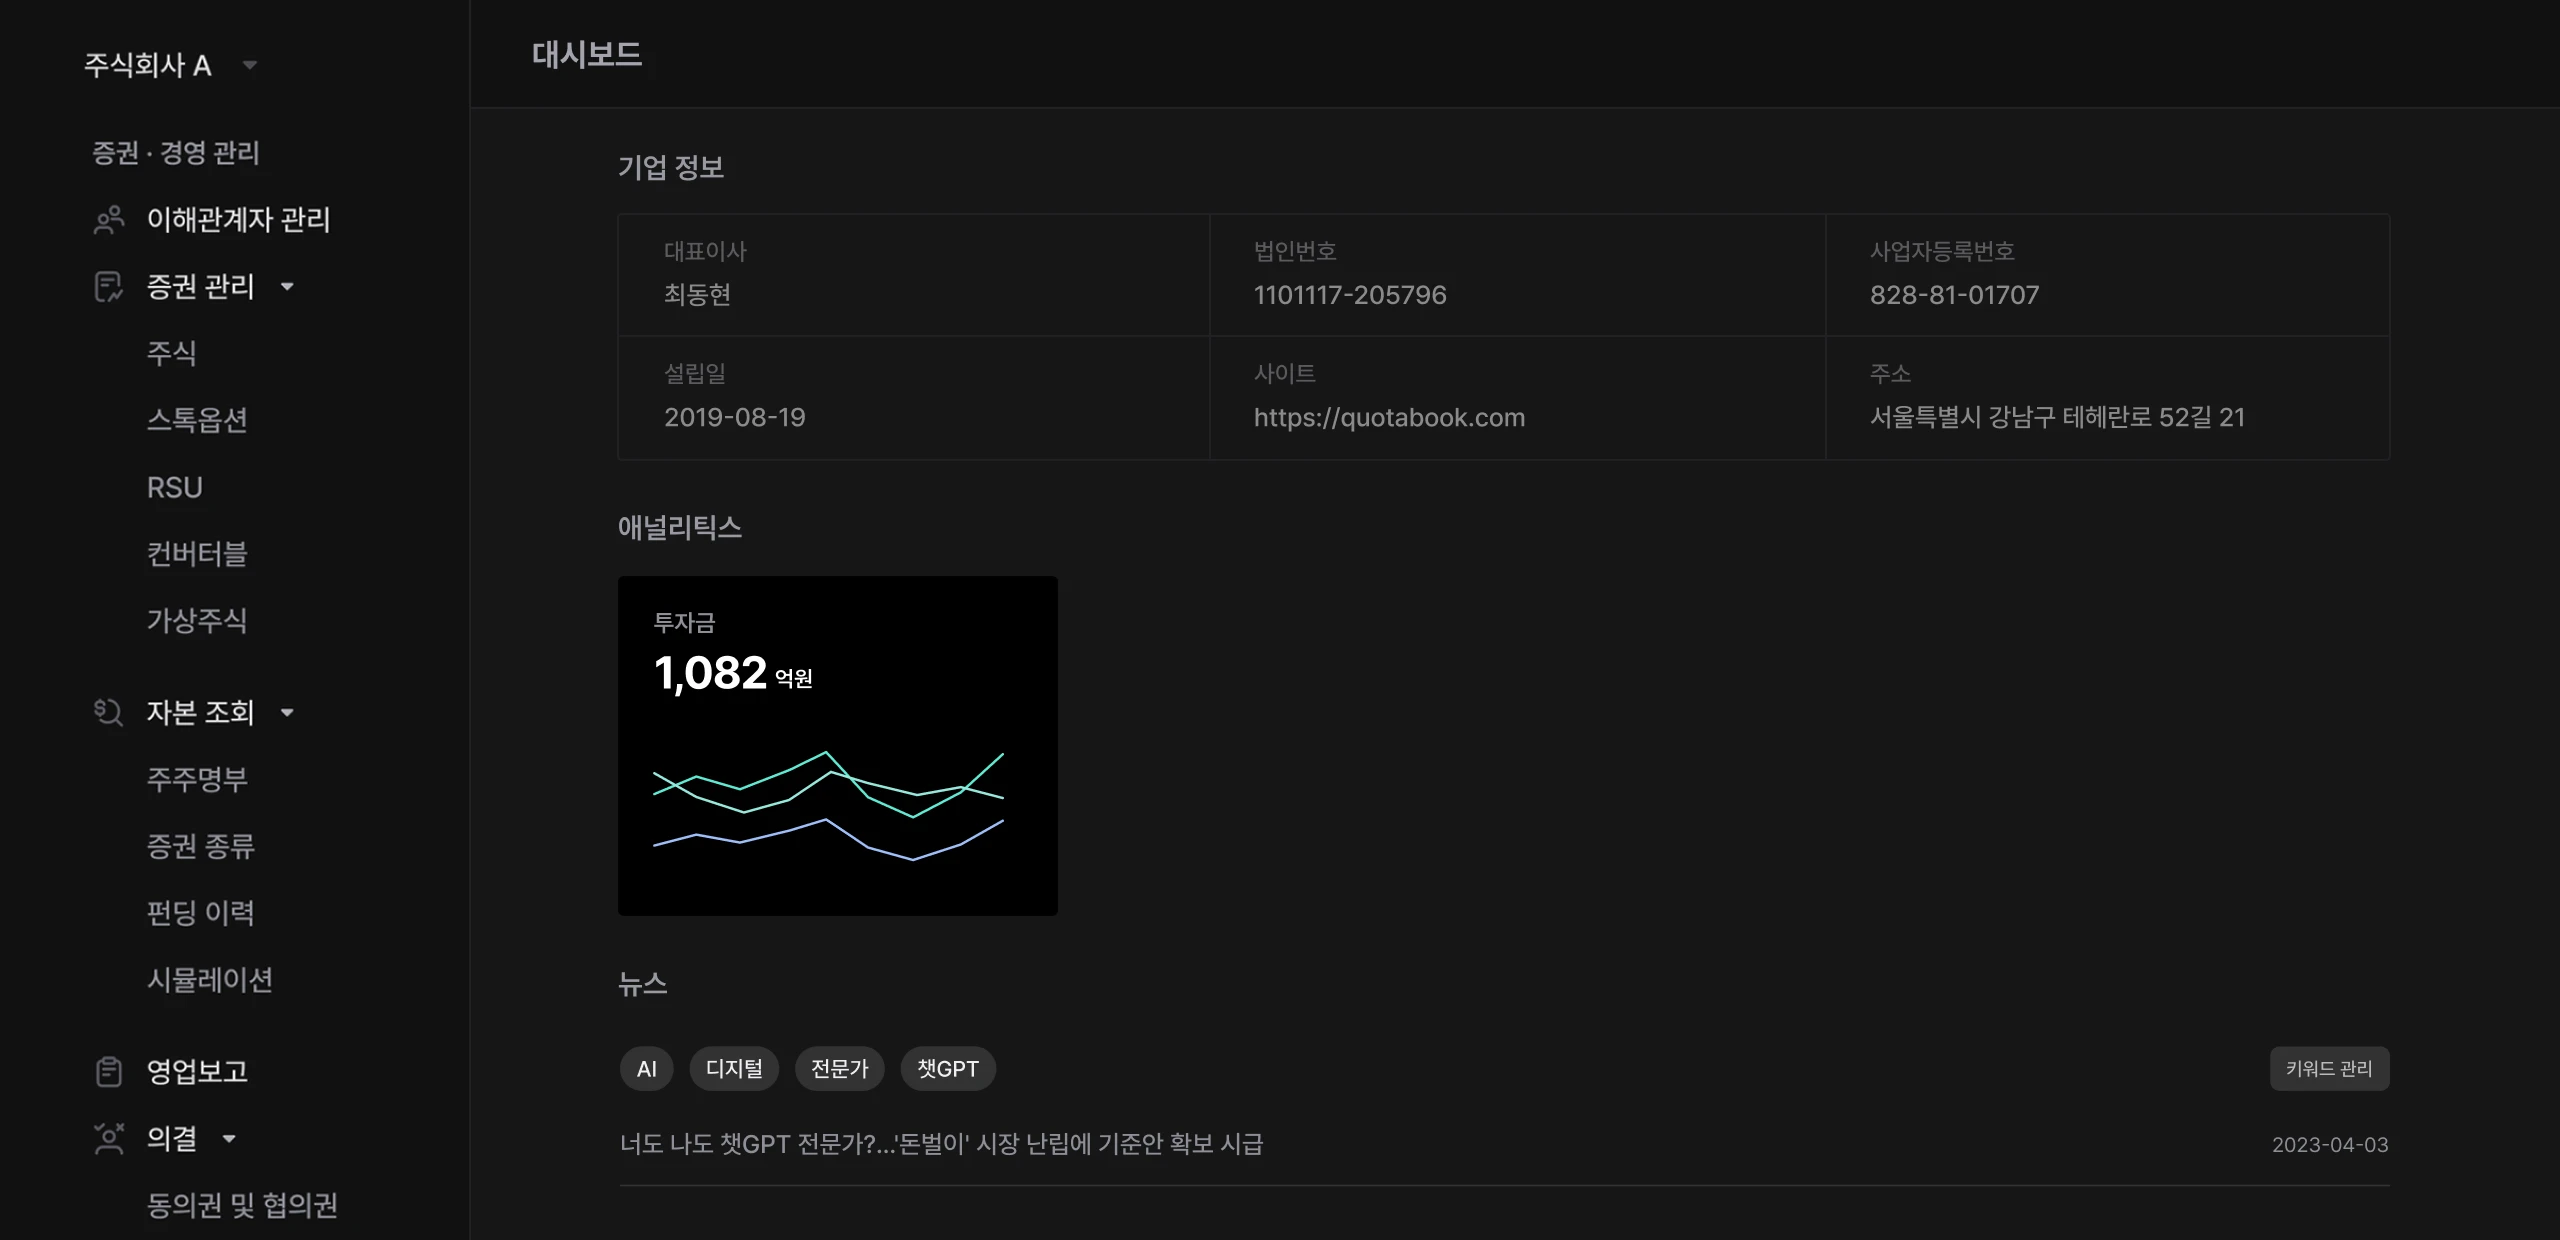This screenshot has width=2560, height=1240.
Task: Click the 자본 조회 search icon
Action: pyautogui.click(x=108, y=712)
